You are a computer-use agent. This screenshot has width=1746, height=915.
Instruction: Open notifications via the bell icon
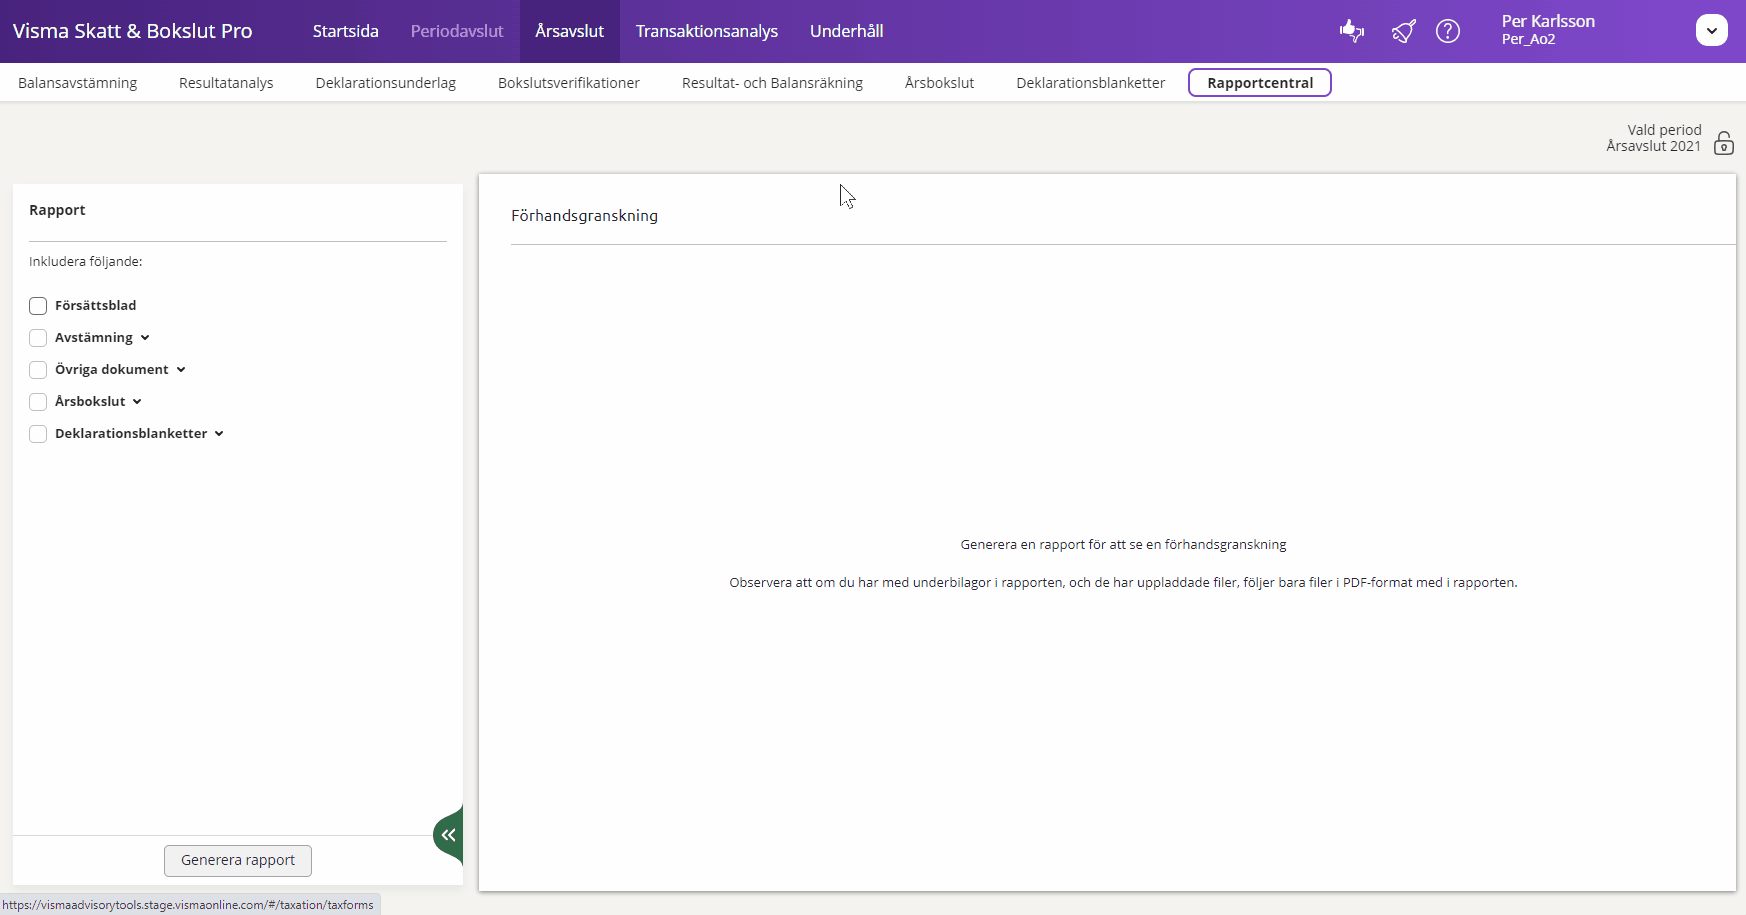pos(1403,31)
